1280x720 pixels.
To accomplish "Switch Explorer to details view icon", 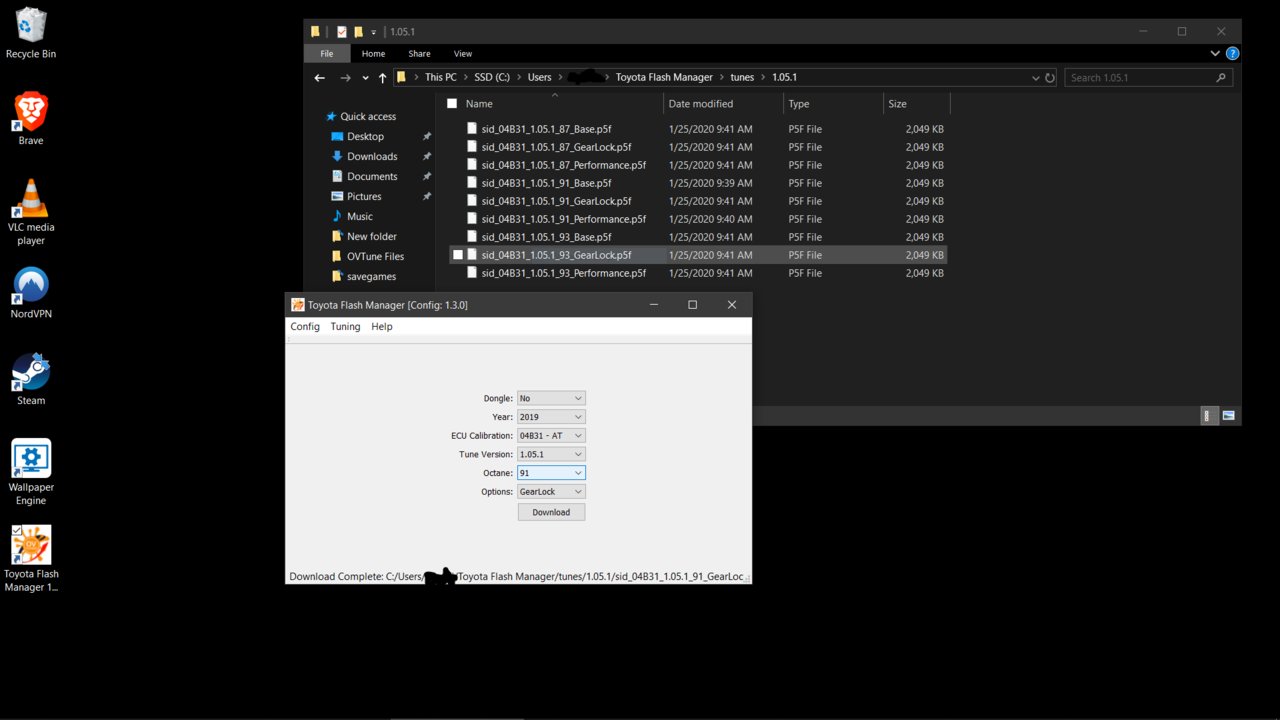I will pos(1208,415).
